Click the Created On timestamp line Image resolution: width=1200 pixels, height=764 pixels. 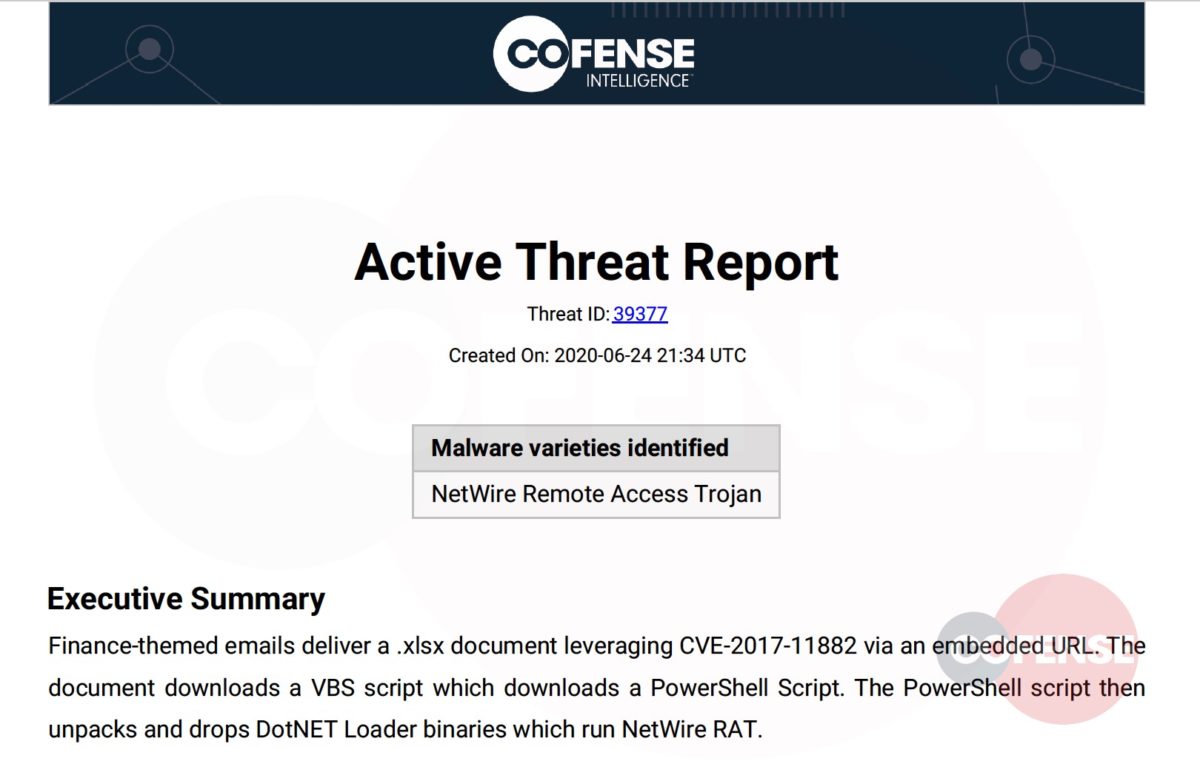[x=597, y=355]
